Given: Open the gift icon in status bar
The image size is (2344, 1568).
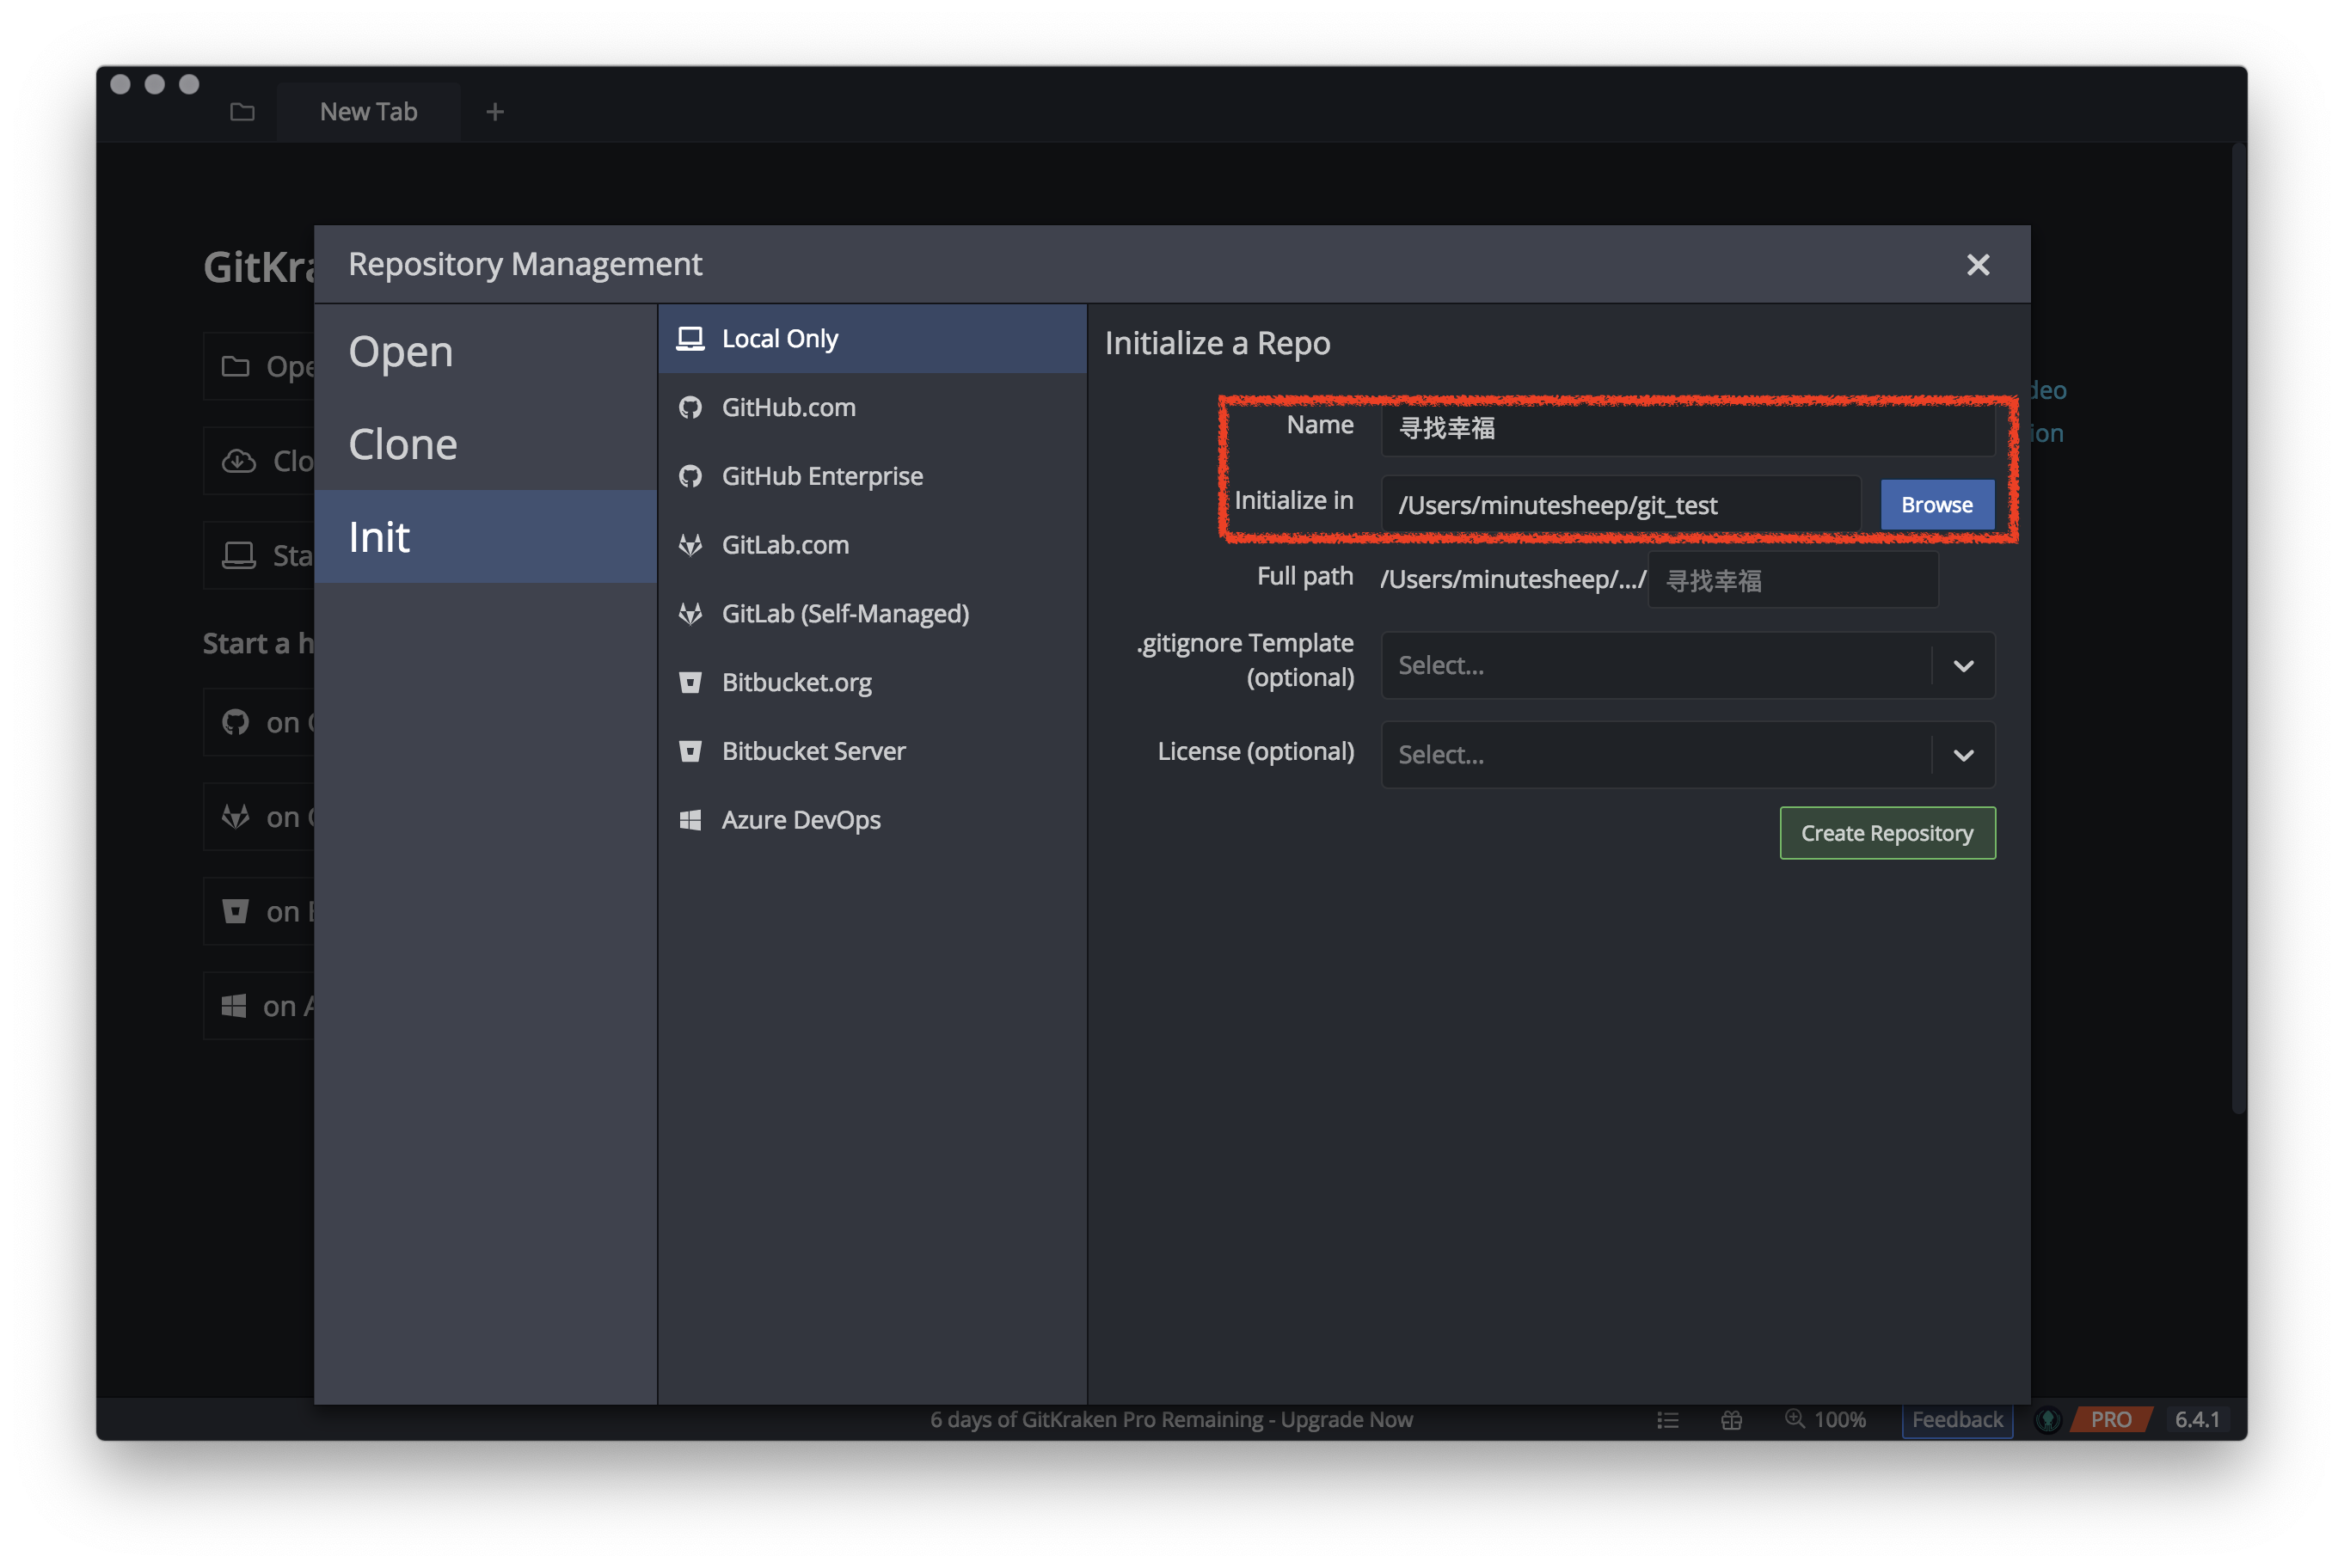Looking at the screenshot, I should click(x=1732, y=1420).
